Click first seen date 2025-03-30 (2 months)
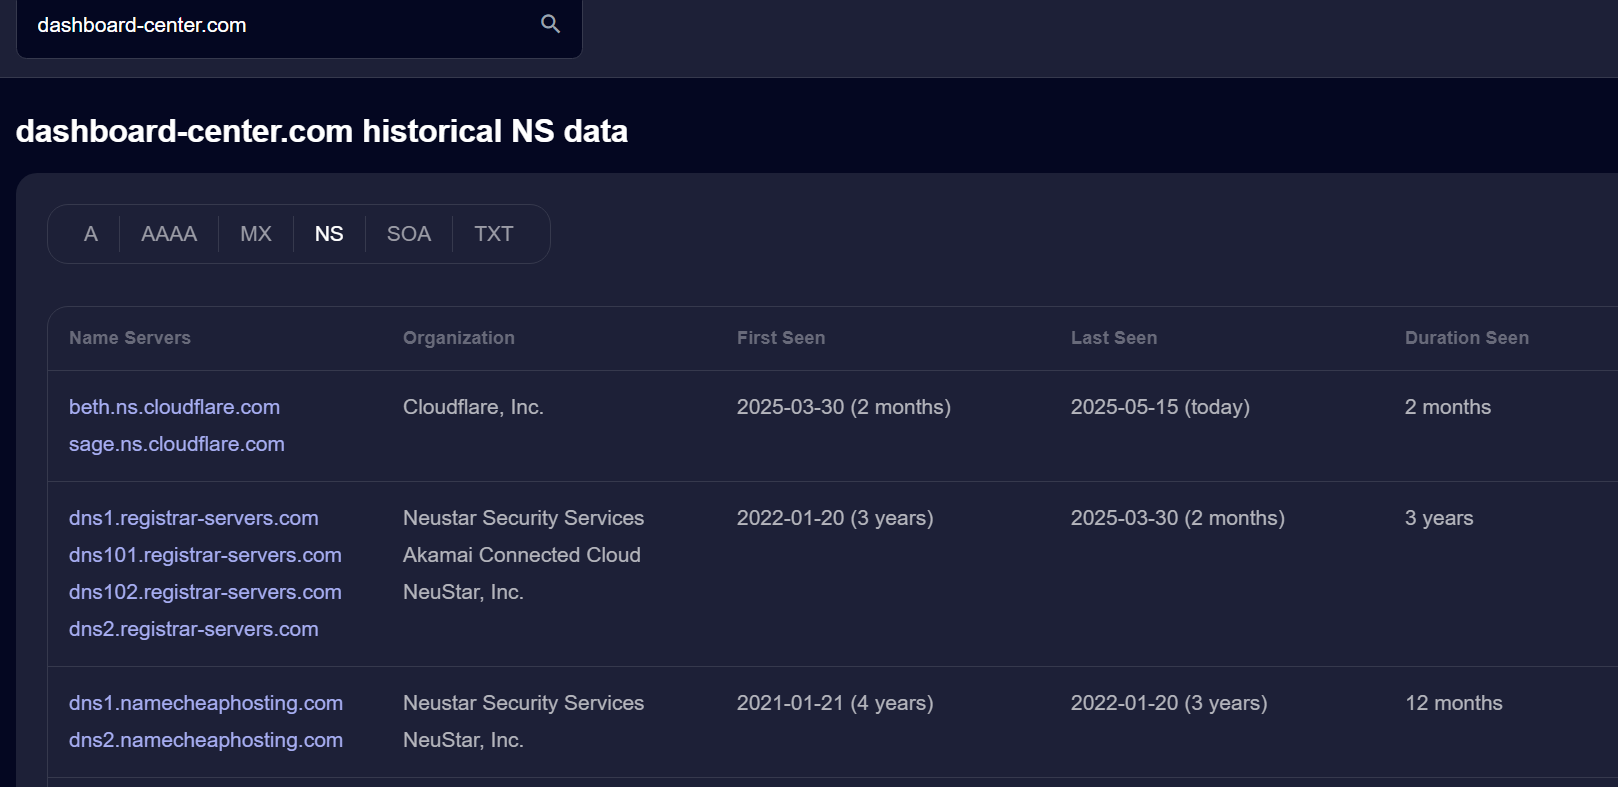This screenshot has width=1618, height=787. click(844, 407)
